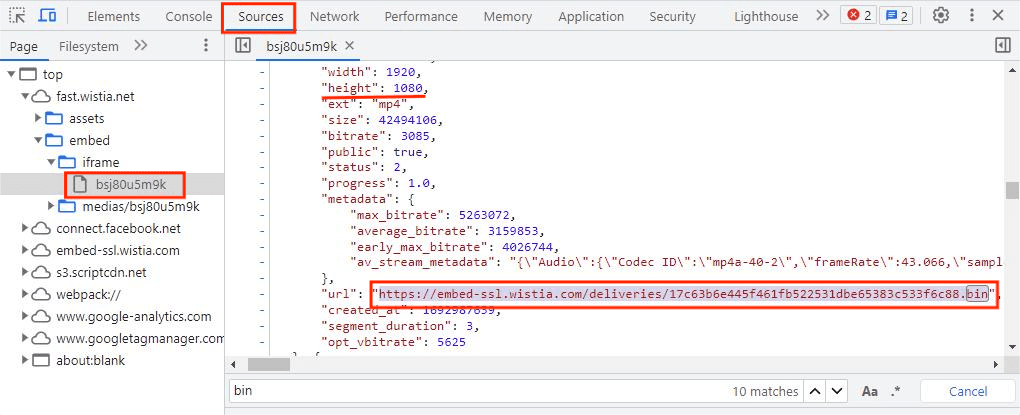Expand the assets folder
The width and height of the screenshot is (1020, 415).
[38, 118]
